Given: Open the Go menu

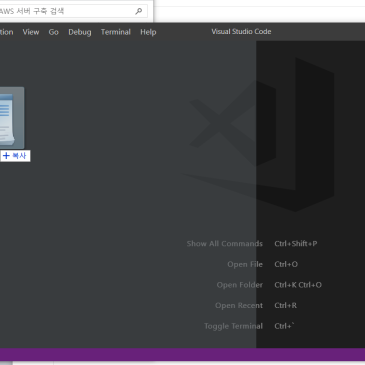Looking at the screenshot, I should click(53, 32).
